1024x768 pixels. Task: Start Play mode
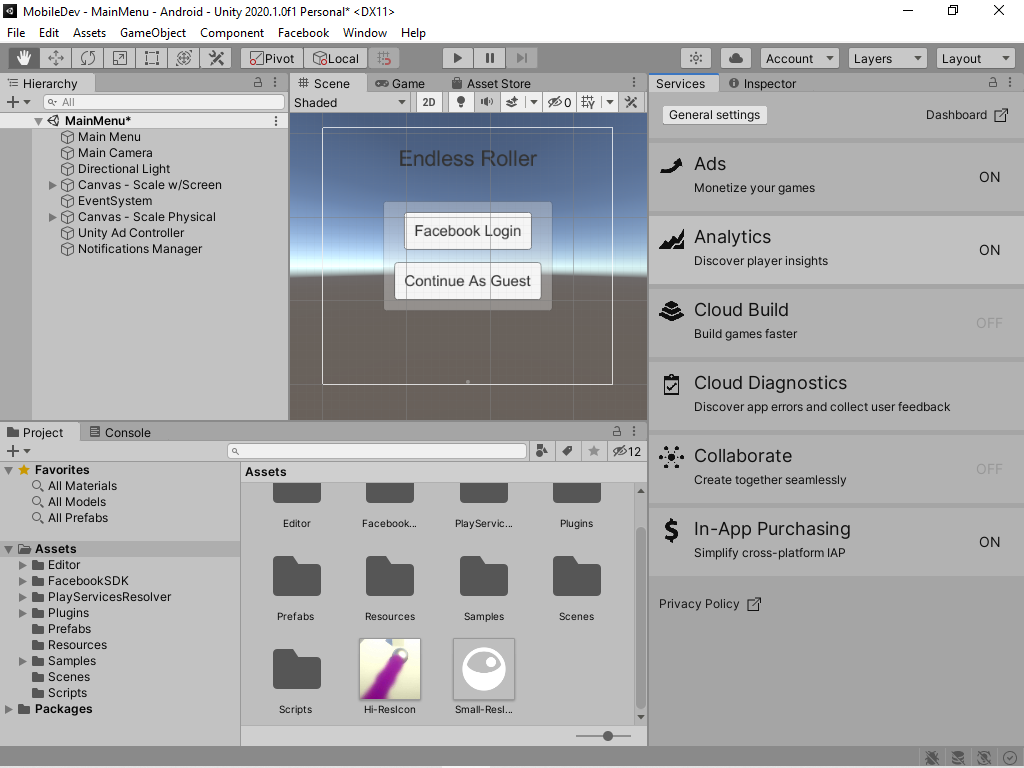458,58
